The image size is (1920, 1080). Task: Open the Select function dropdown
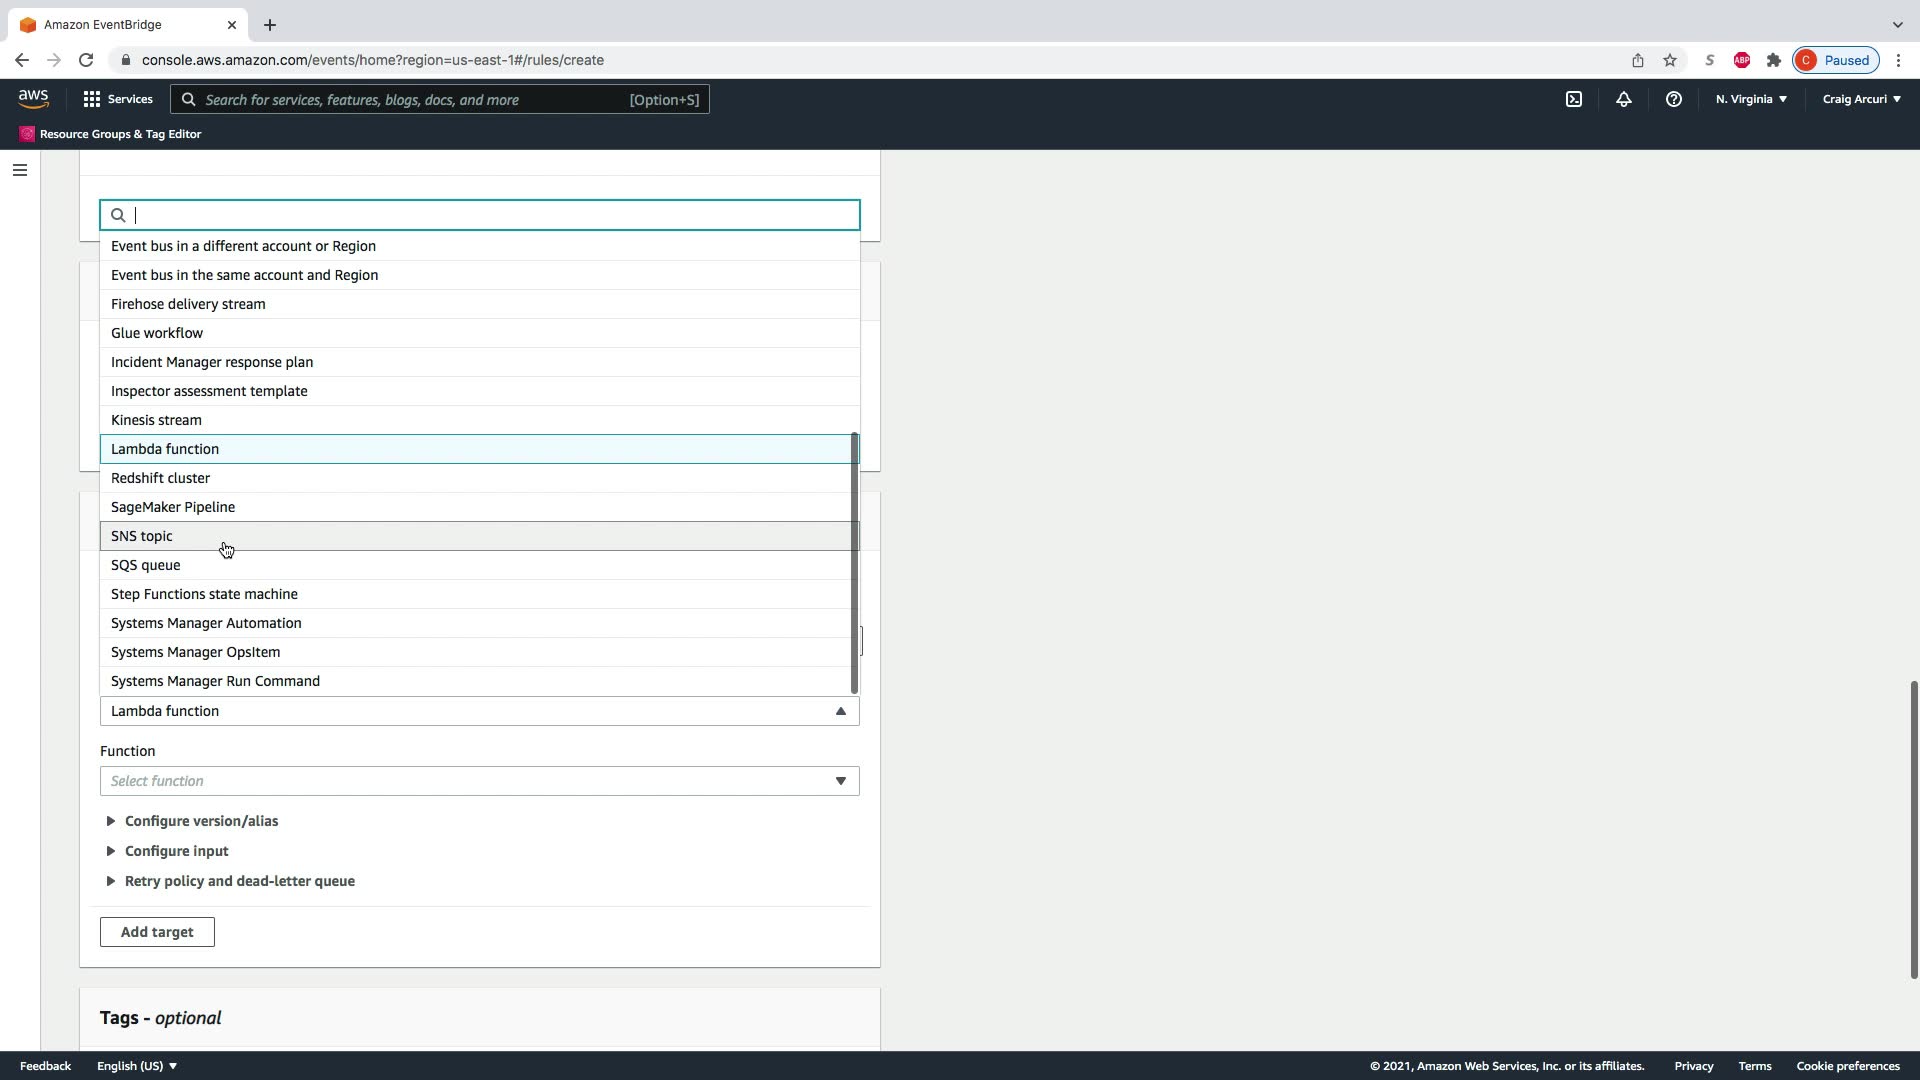(479, 781)
